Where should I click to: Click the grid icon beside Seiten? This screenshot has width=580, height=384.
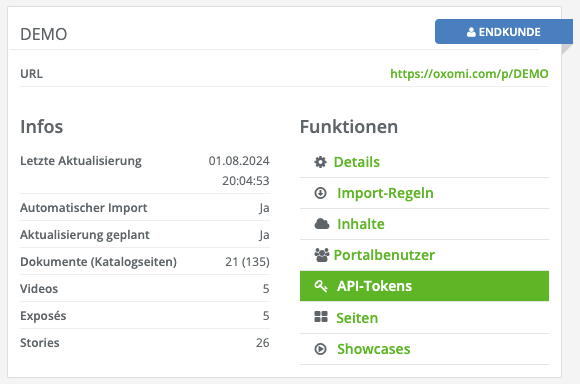pyautogui.click(x=321, y=317)
